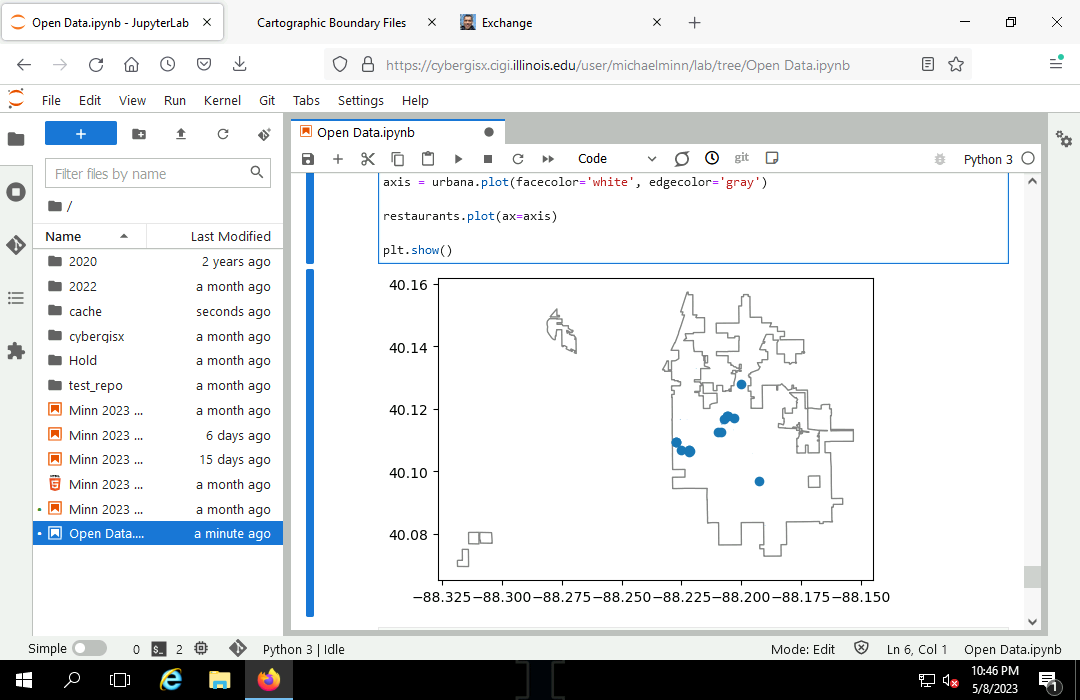
Task: Toggle Firefox reader view for this page
Action: (928, 64)
